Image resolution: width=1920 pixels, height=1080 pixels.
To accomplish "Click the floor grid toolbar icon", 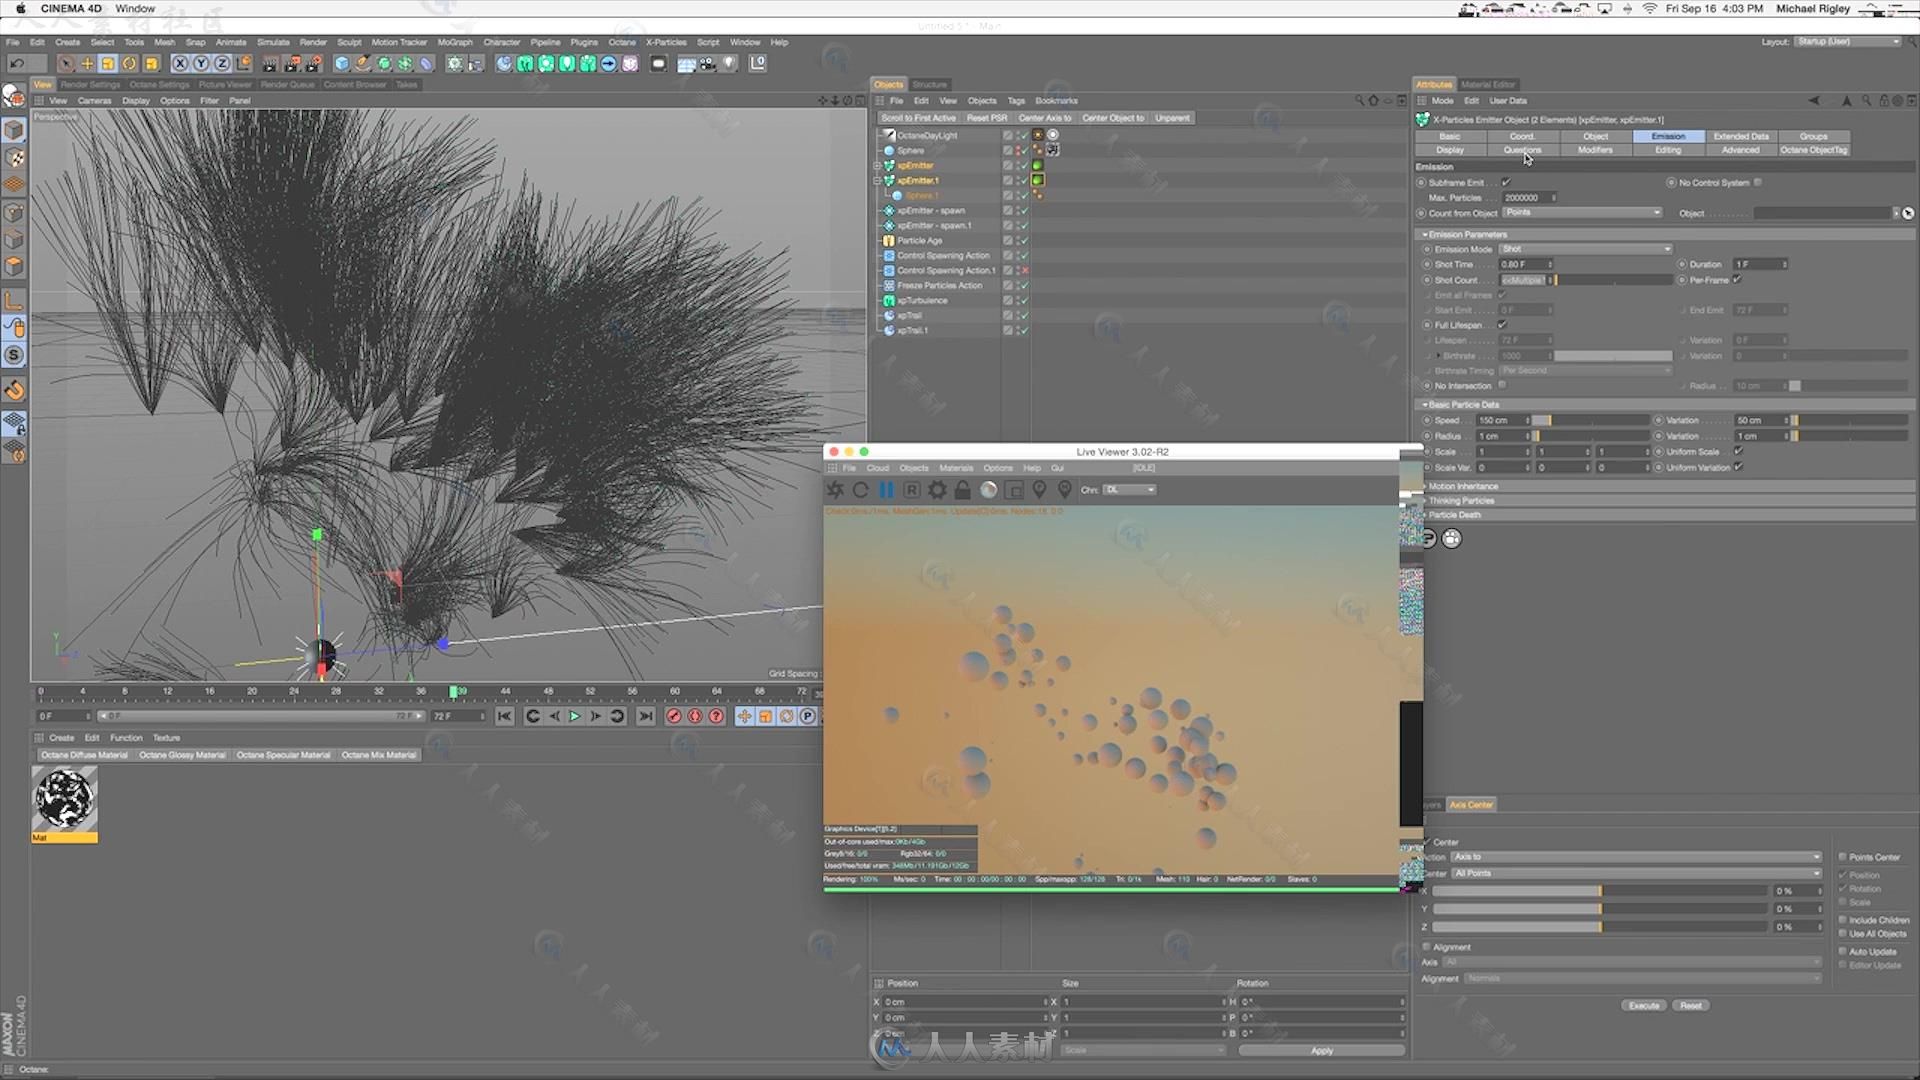I will (686, 64).
